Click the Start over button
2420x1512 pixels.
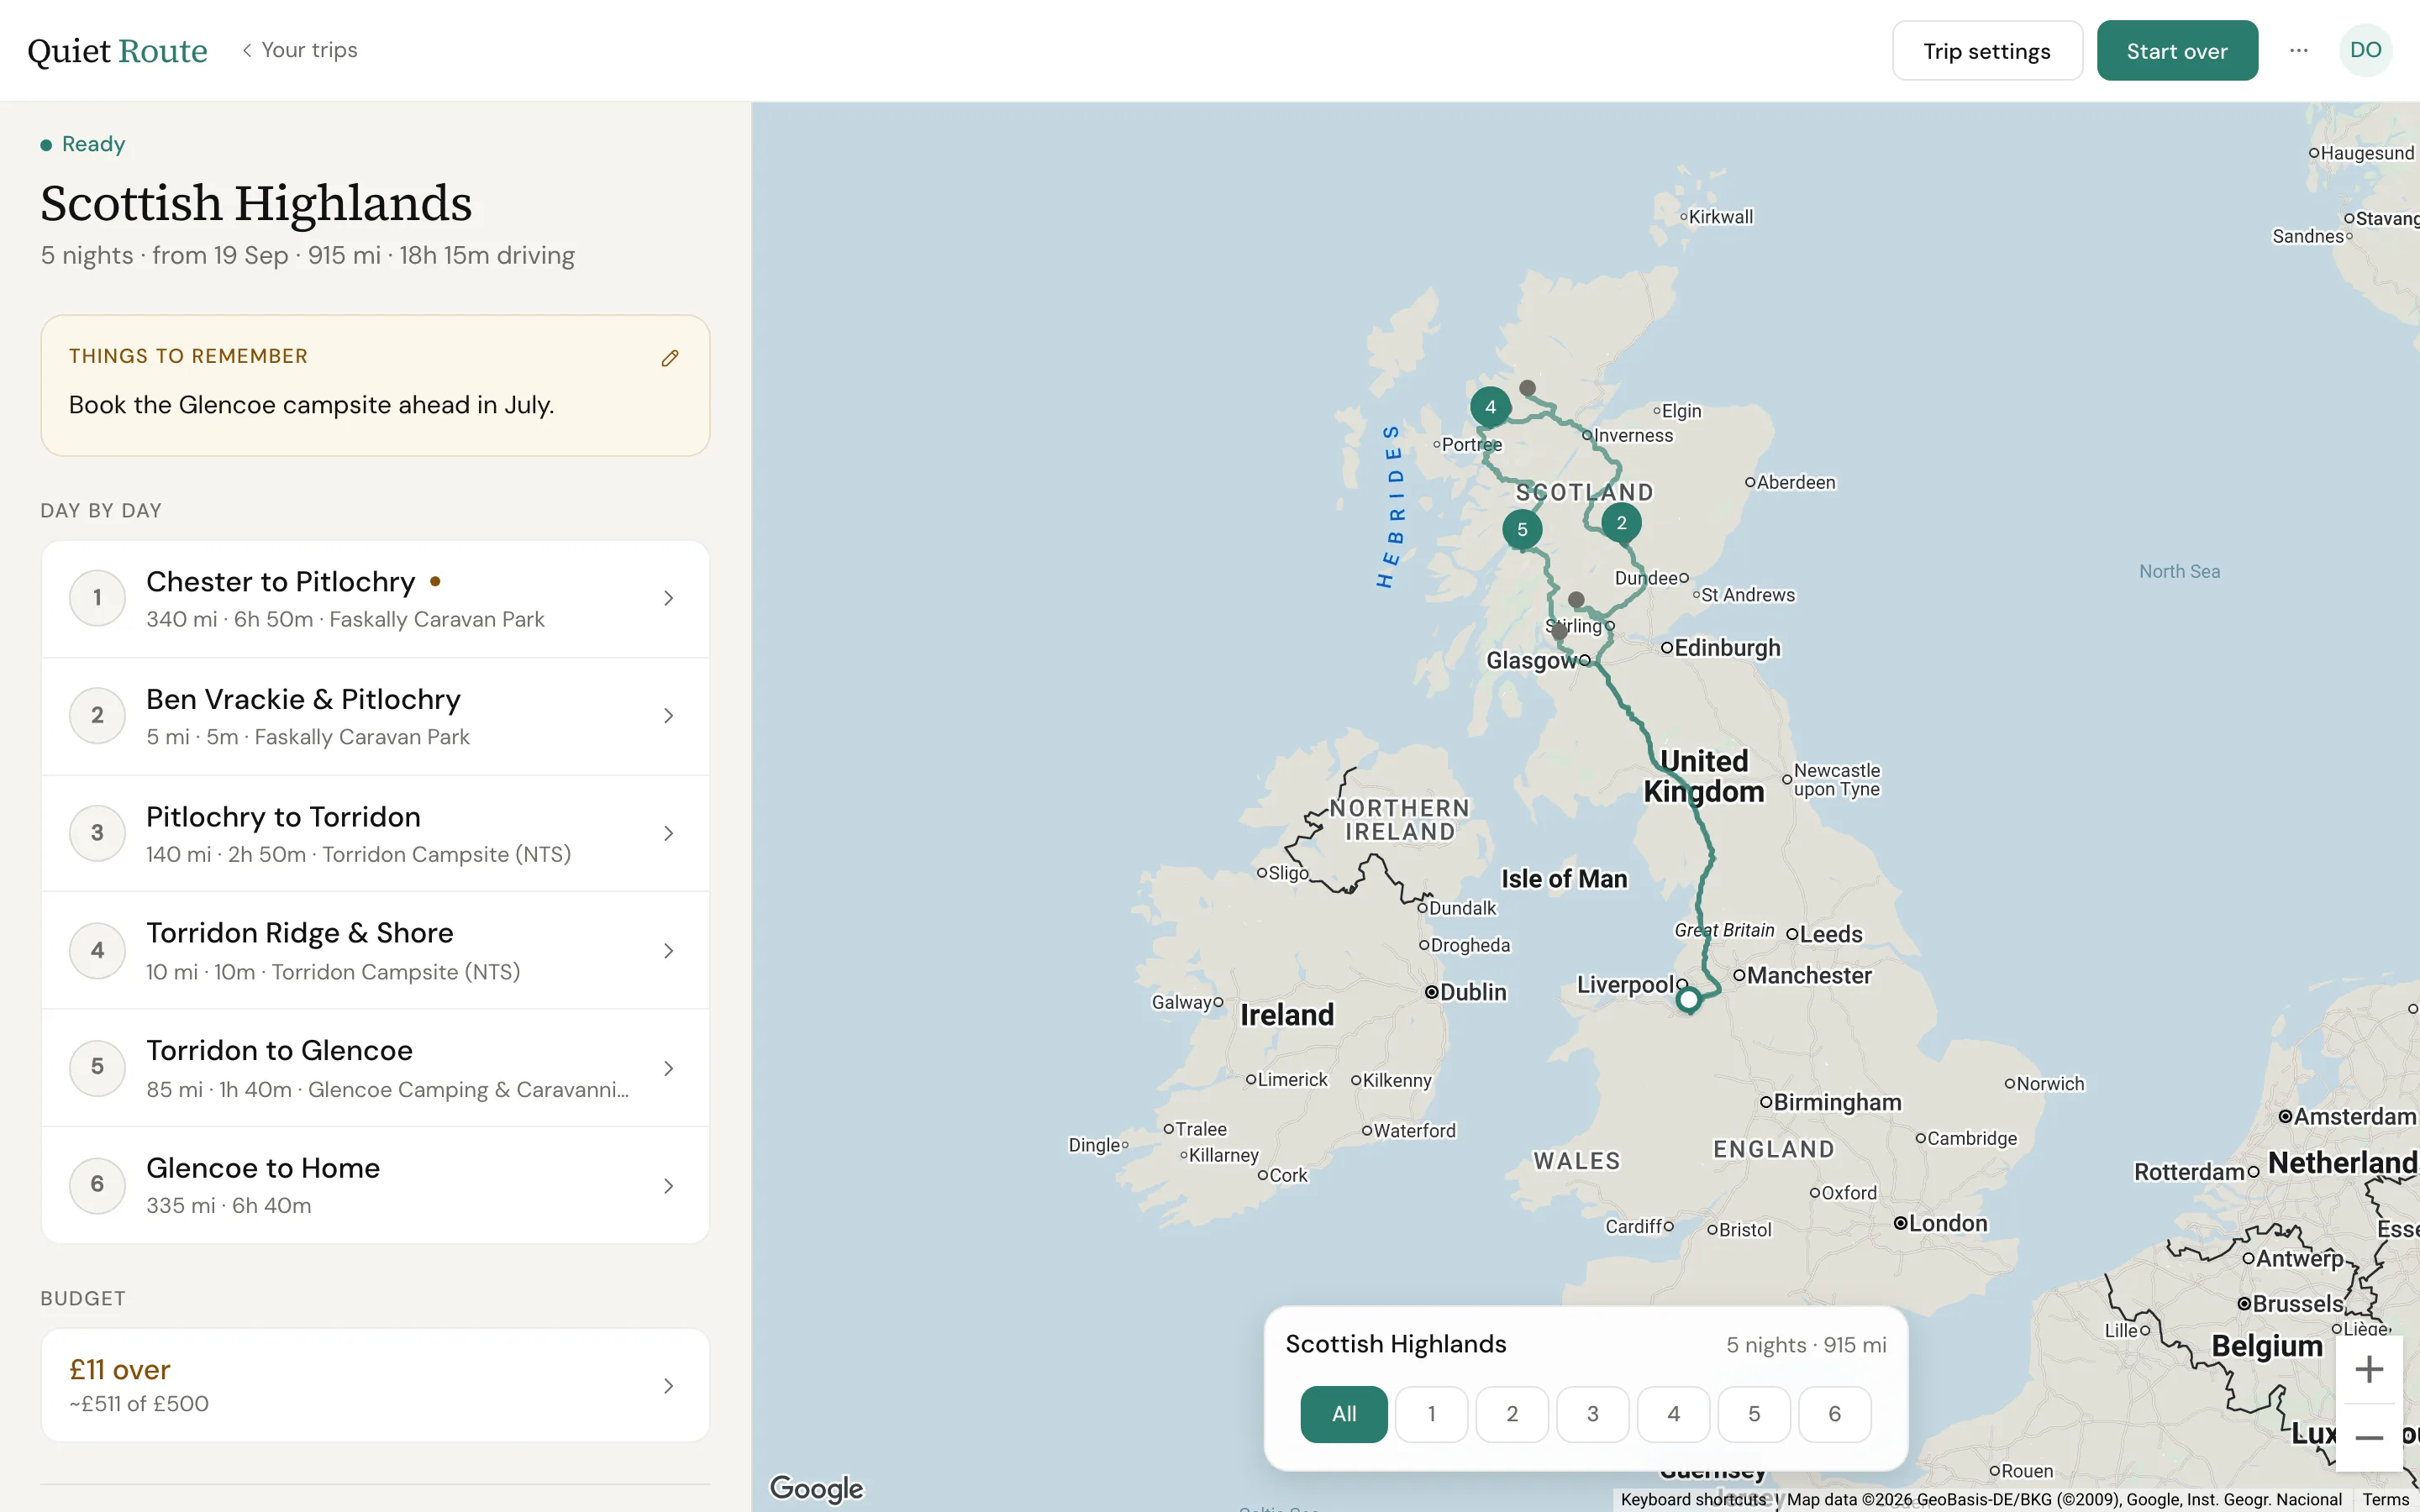[2176, 51]
